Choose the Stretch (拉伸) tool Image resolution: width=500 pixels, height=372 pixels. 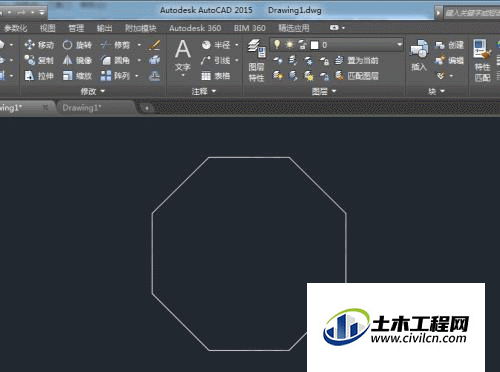click(x=39, y=76)
